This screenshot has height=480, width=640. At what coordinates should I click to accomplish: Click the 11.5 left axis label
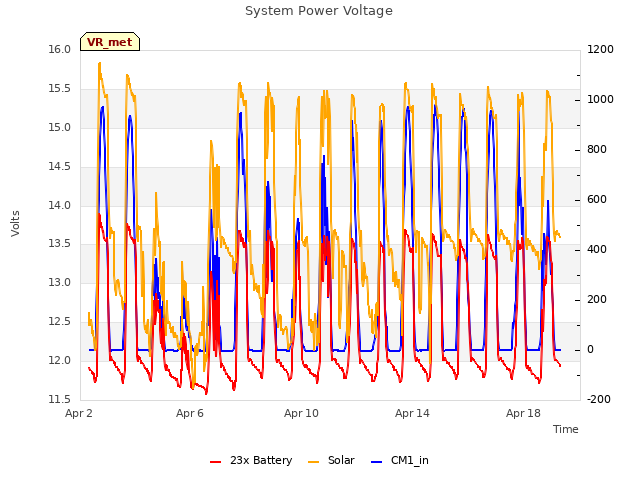(60, 399)
